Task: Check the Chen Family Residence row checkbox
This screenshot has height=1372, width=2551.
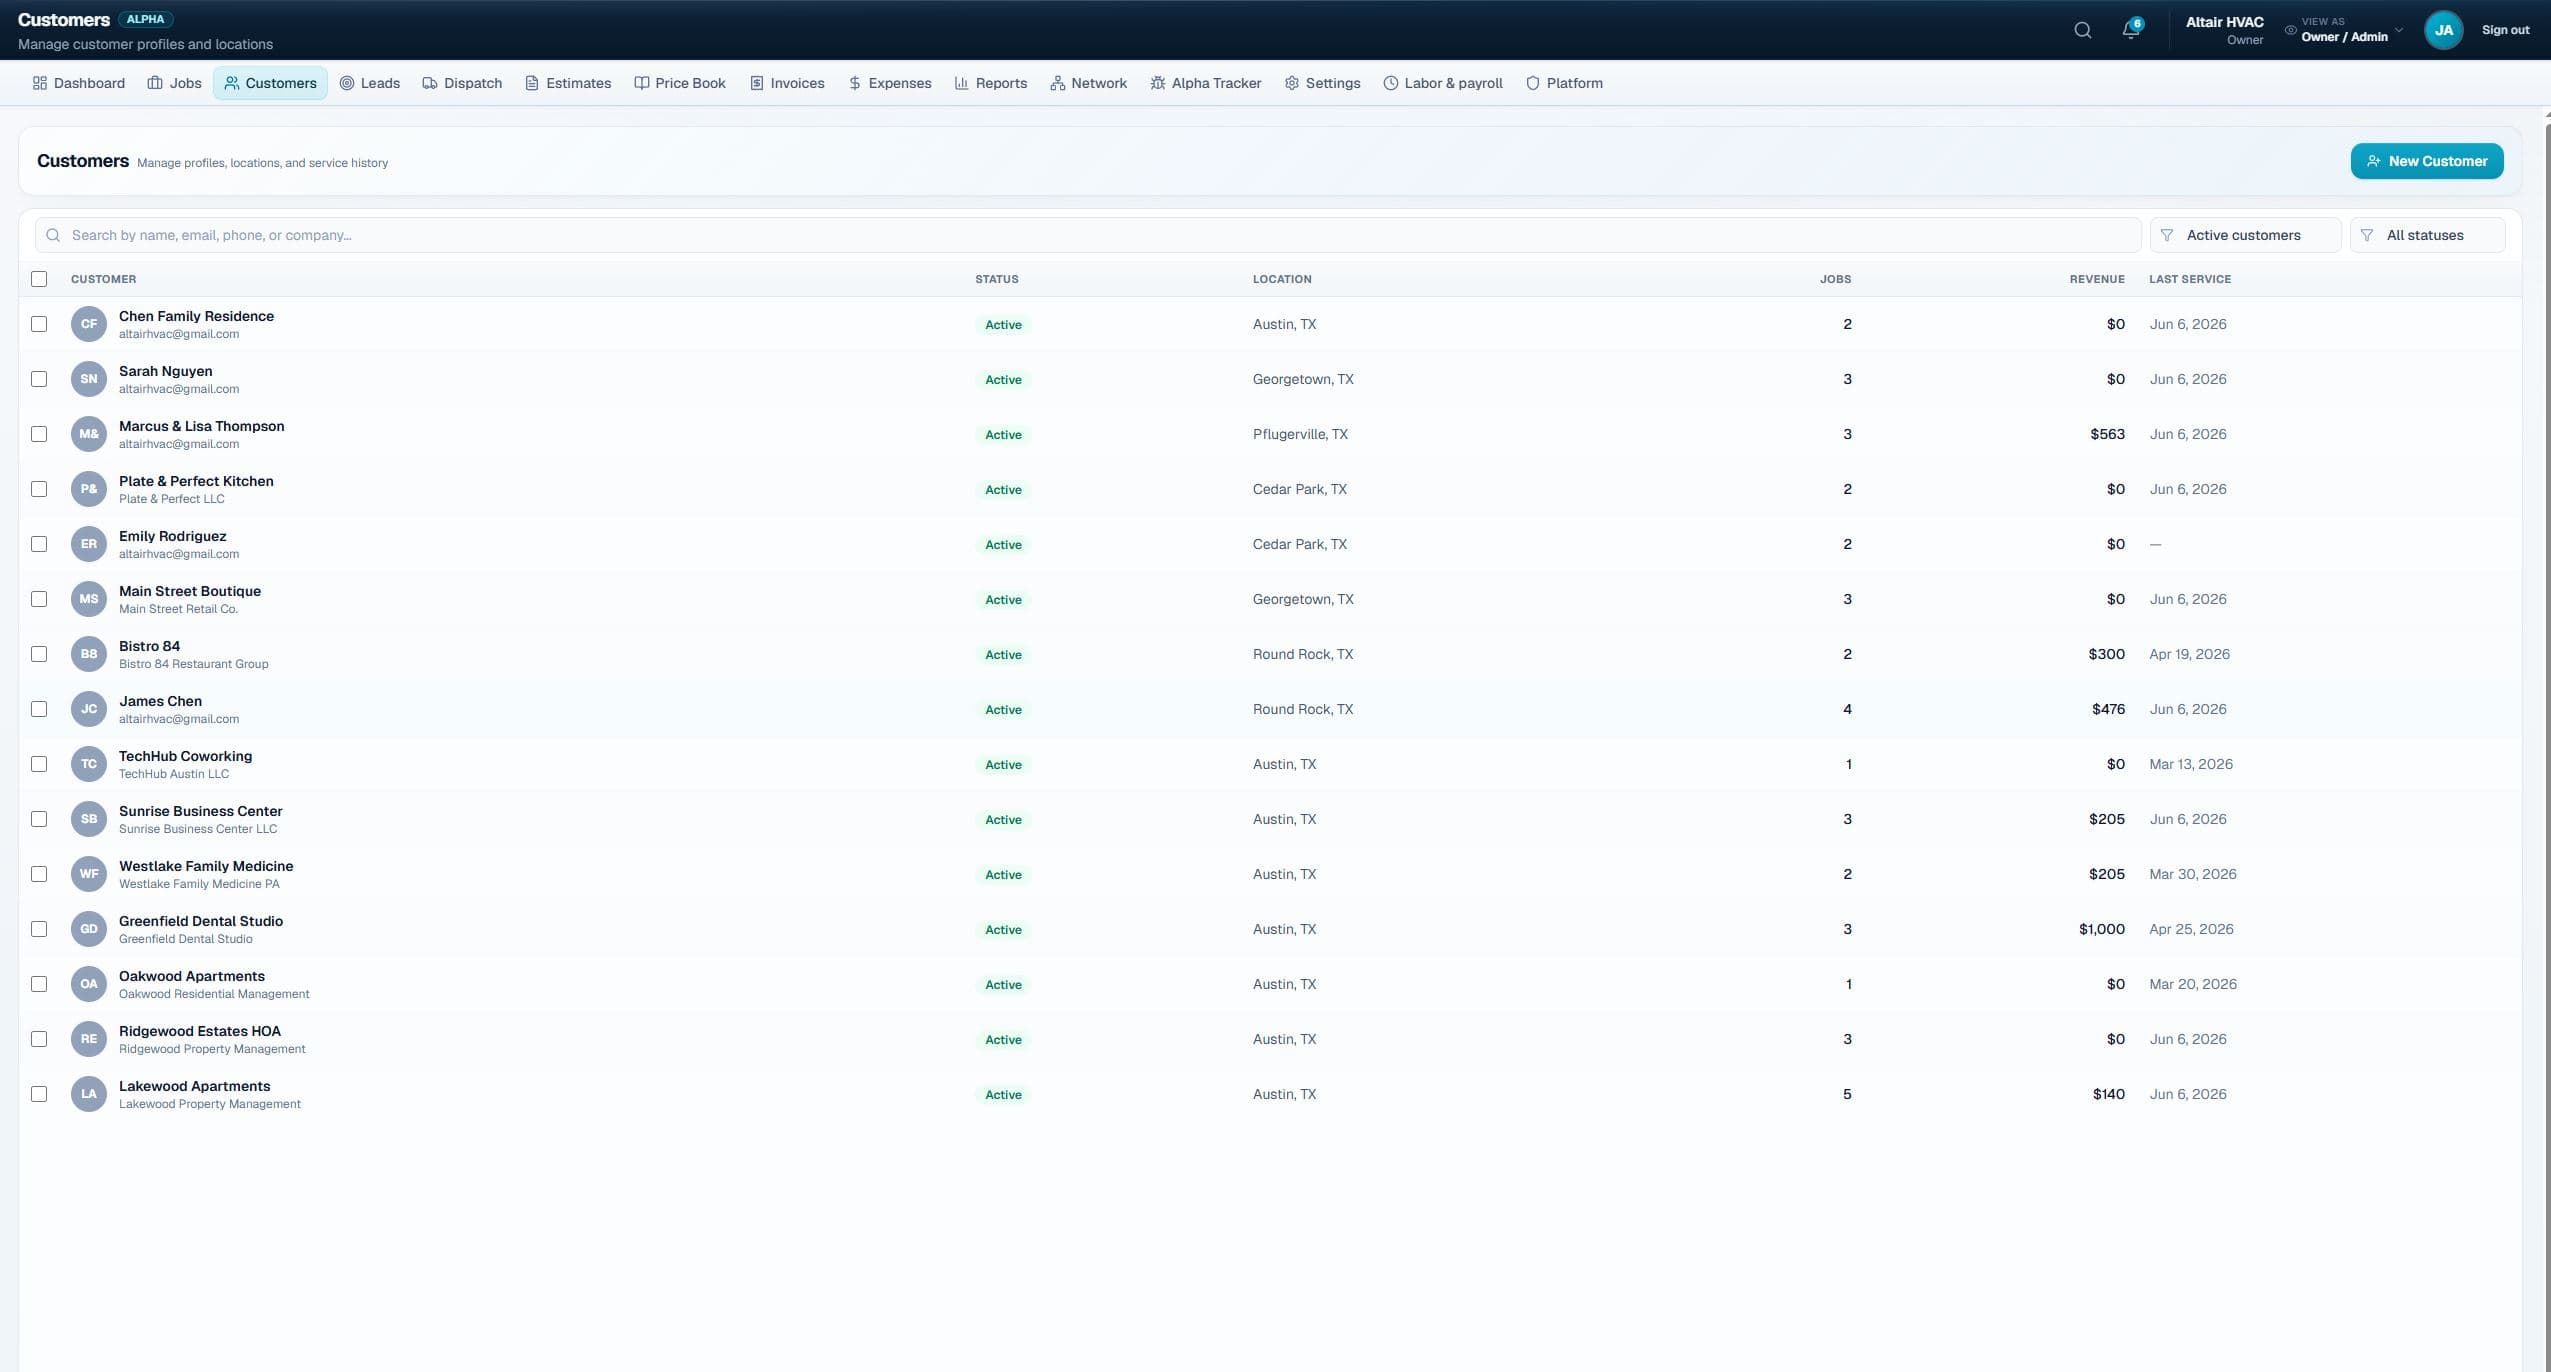Action: pos(39,324)
